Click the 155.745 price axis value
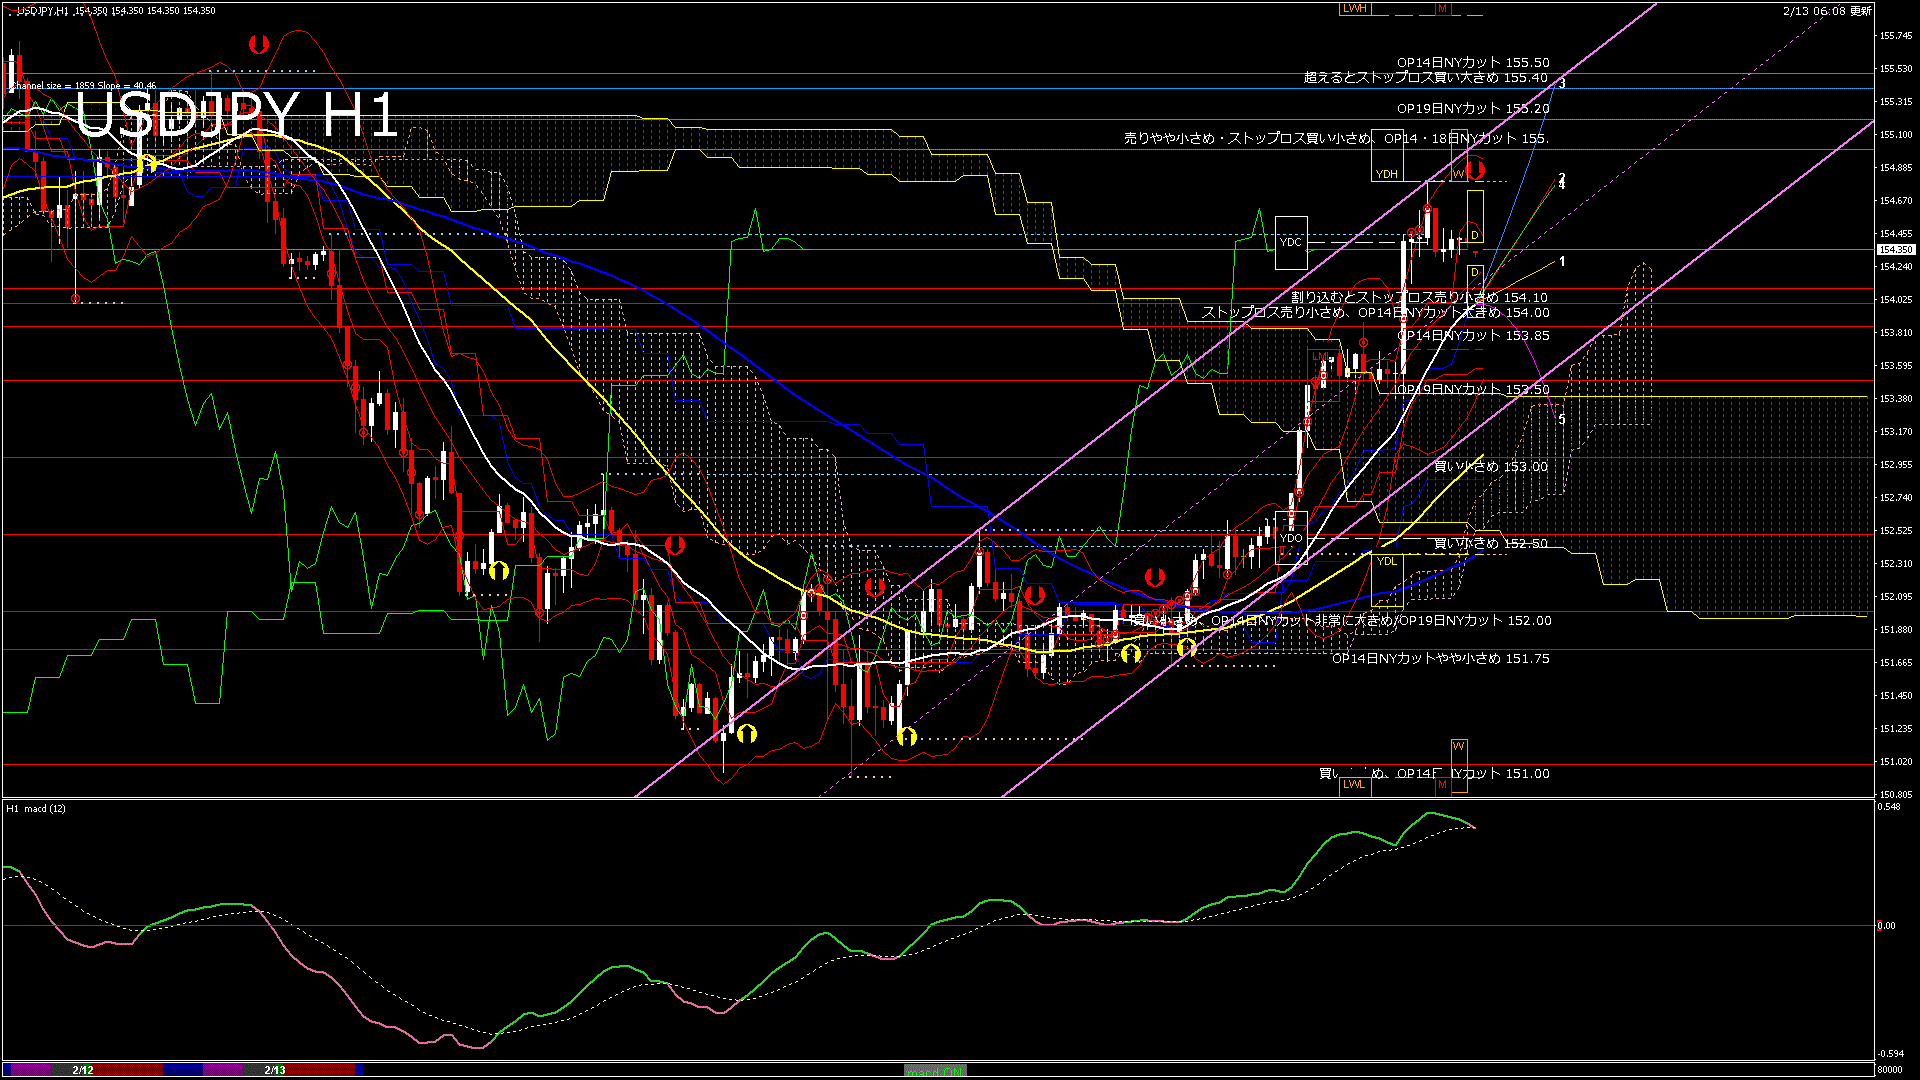This screenshot has width=1920, height=1080. click(x=1896, y=35)
